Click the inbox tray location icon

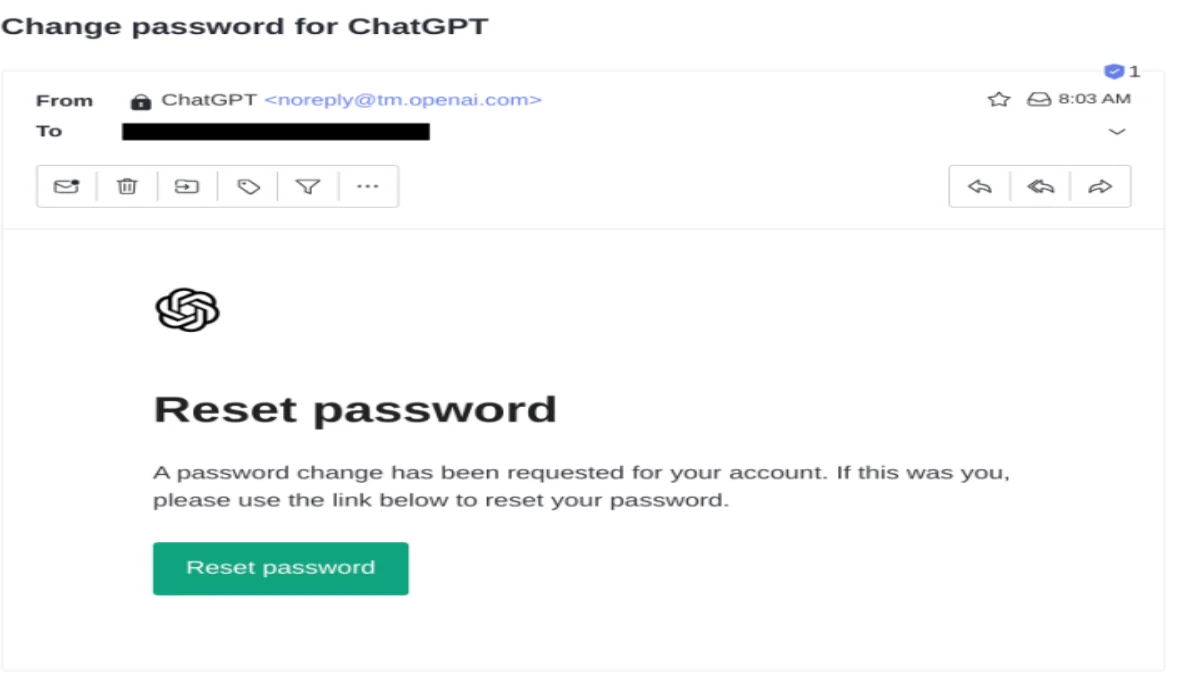pos(1039,99)
